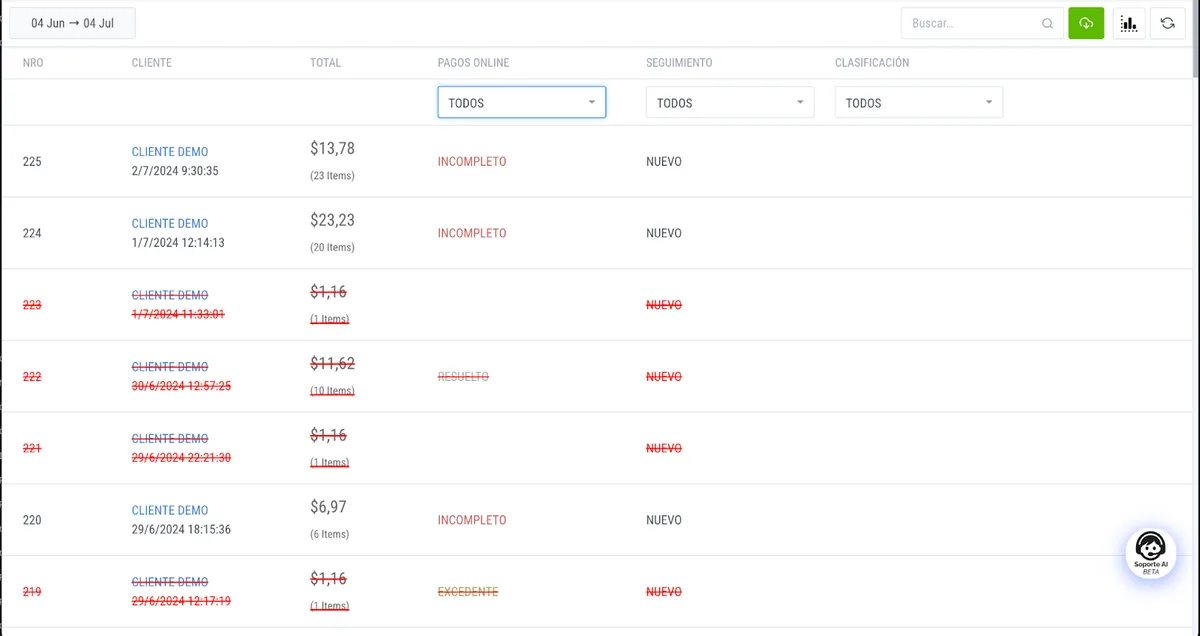This screenshot has height=636, width=1200.
Task: Open CLIENTE DEMO link for order 224
Action: (170, 224)
